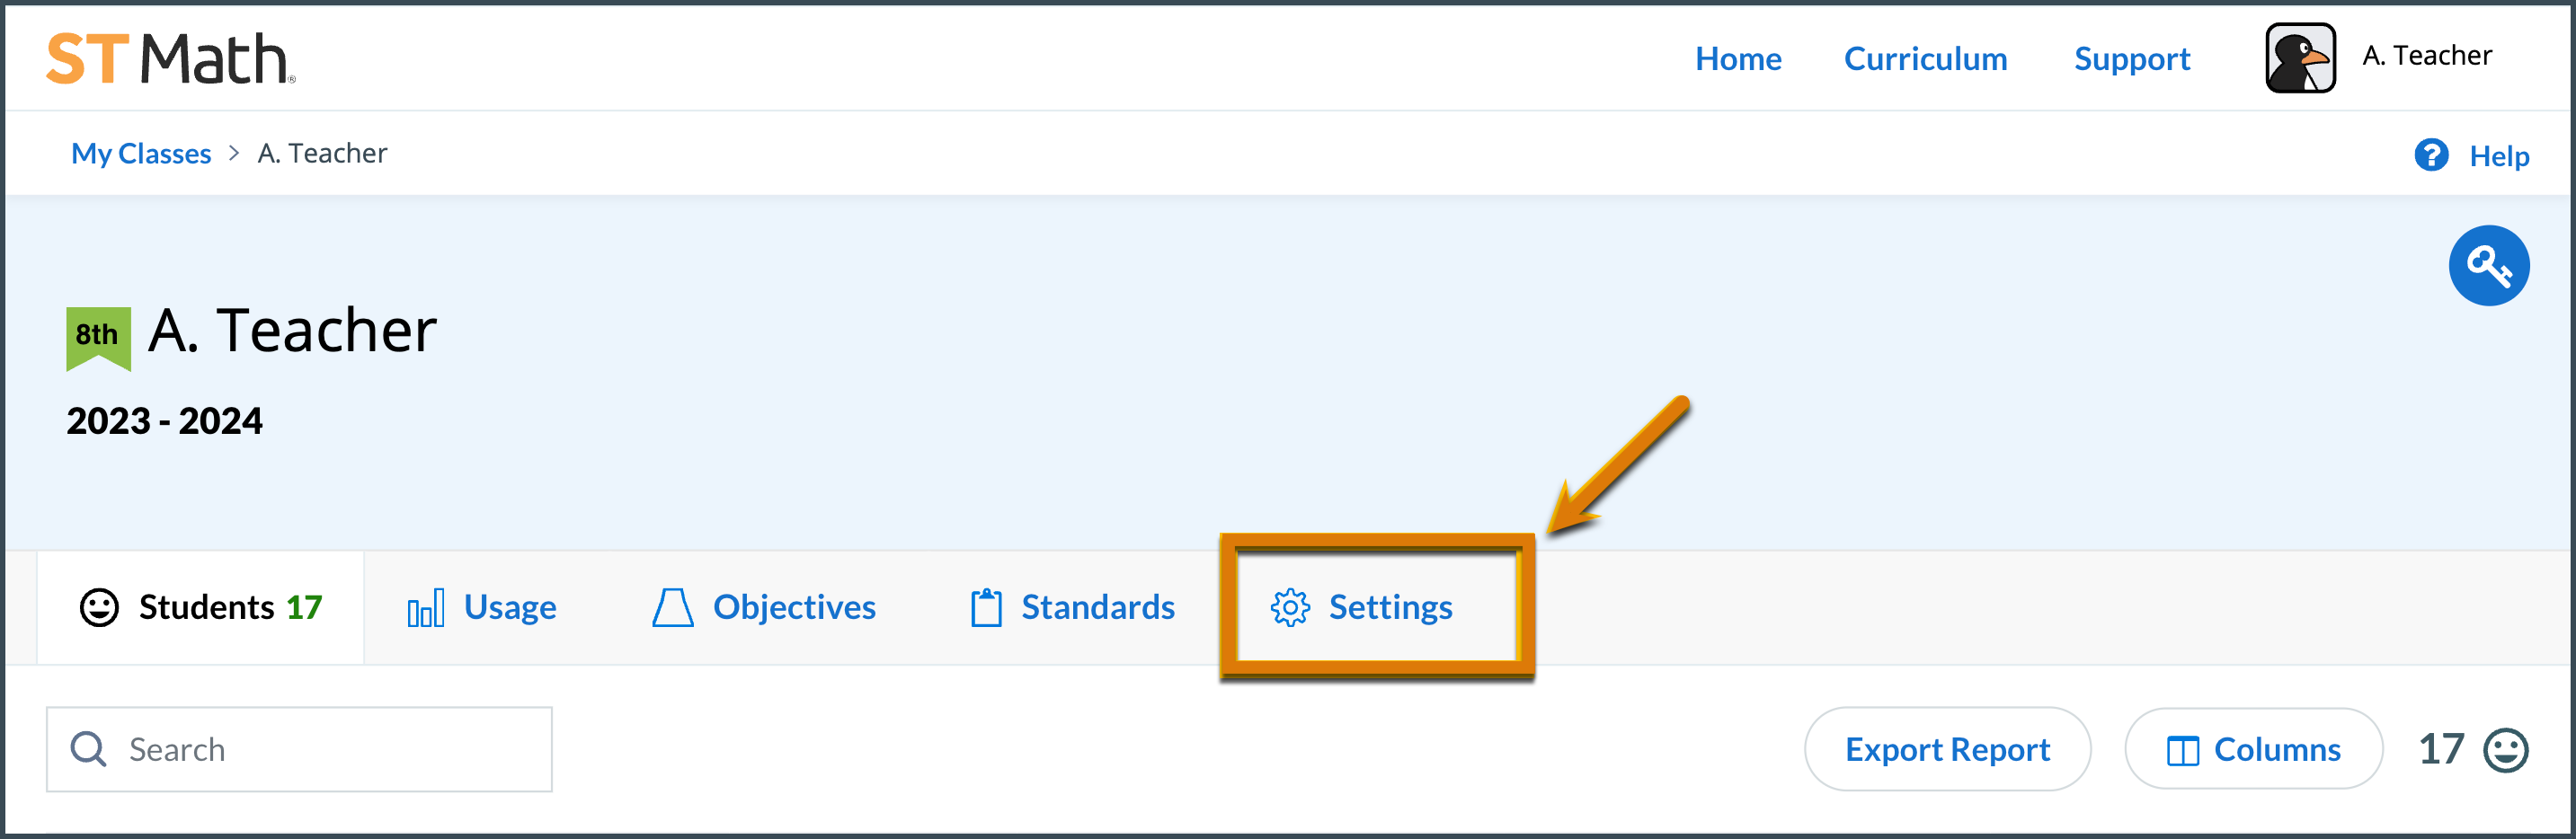The image size is (2576, 839).
Task: Go to My Classes breadcrumb link
Action: point(141,153)
